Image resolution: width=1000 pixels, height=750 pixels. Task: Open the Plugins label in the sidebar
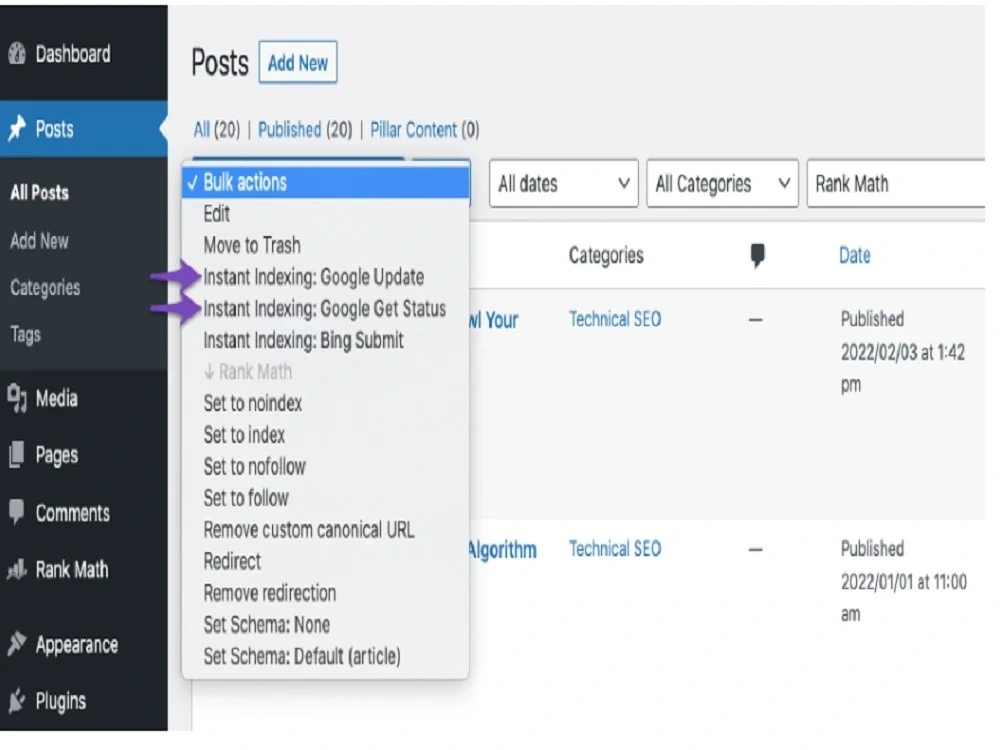(61, 701)
